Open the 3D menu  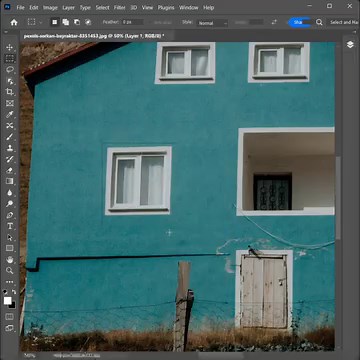click(134, 7)
